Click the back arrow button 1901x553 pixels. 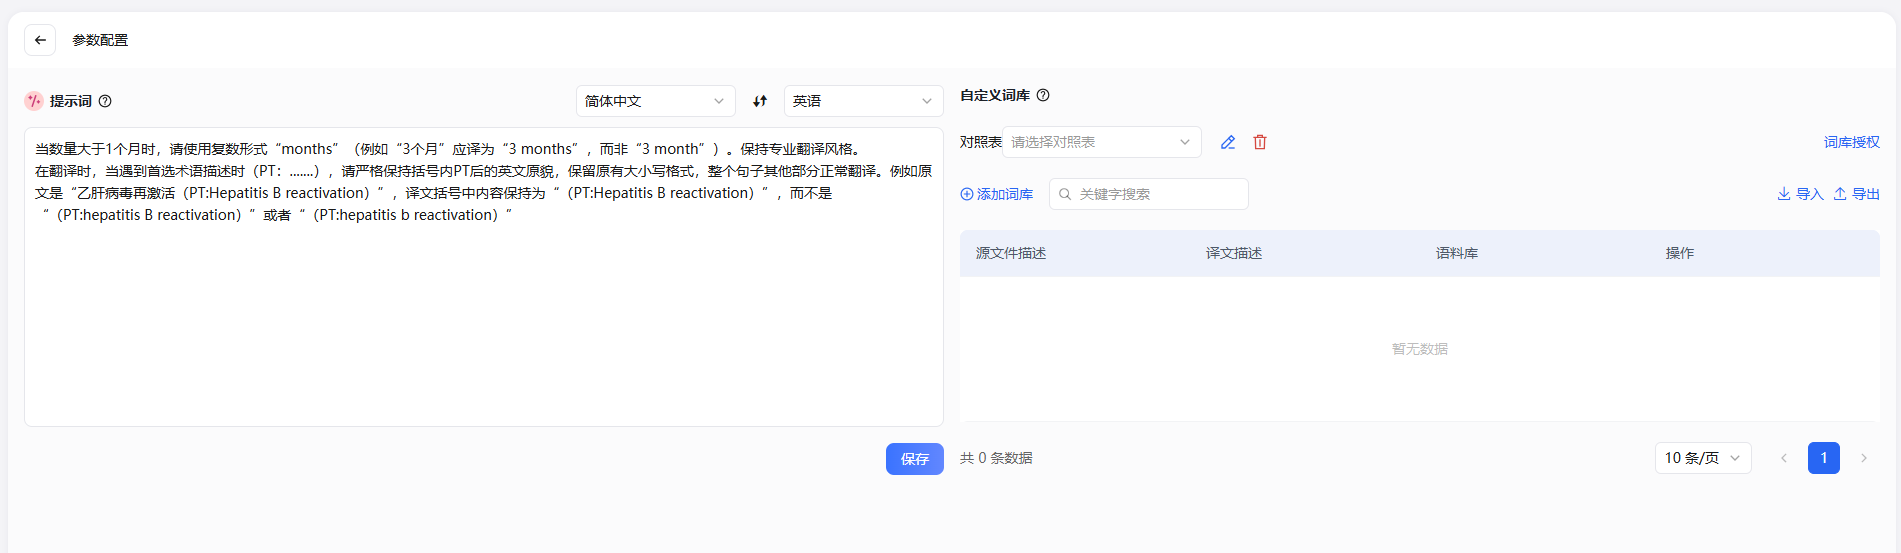[x=40, y=40]
